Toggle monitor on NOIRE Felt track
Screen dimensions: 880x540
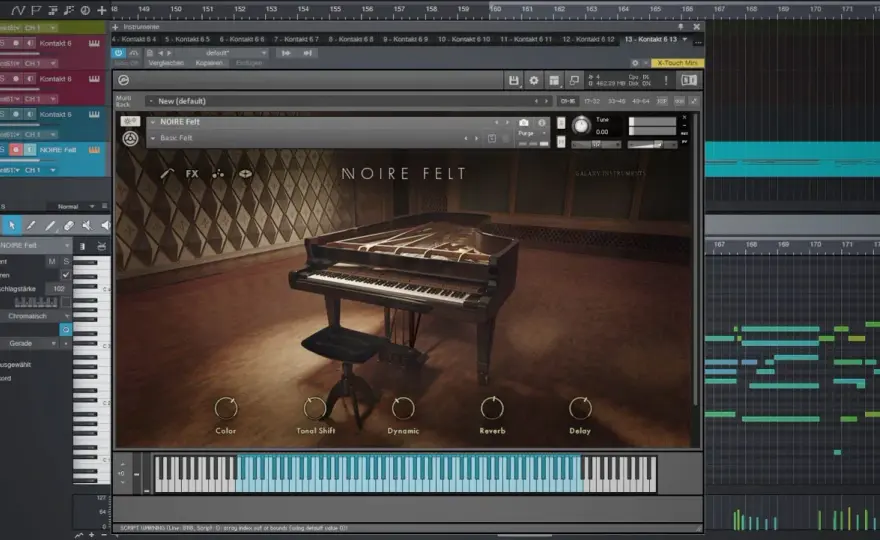30,150
